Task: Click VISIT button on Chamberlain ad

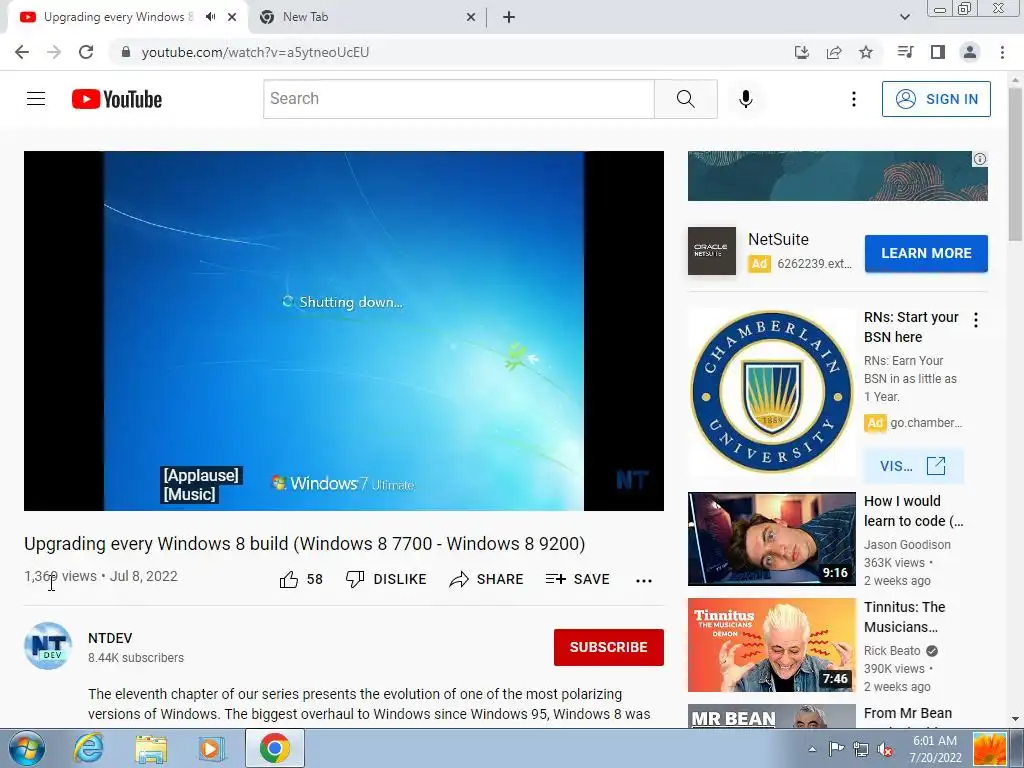Action: (913, 466)
